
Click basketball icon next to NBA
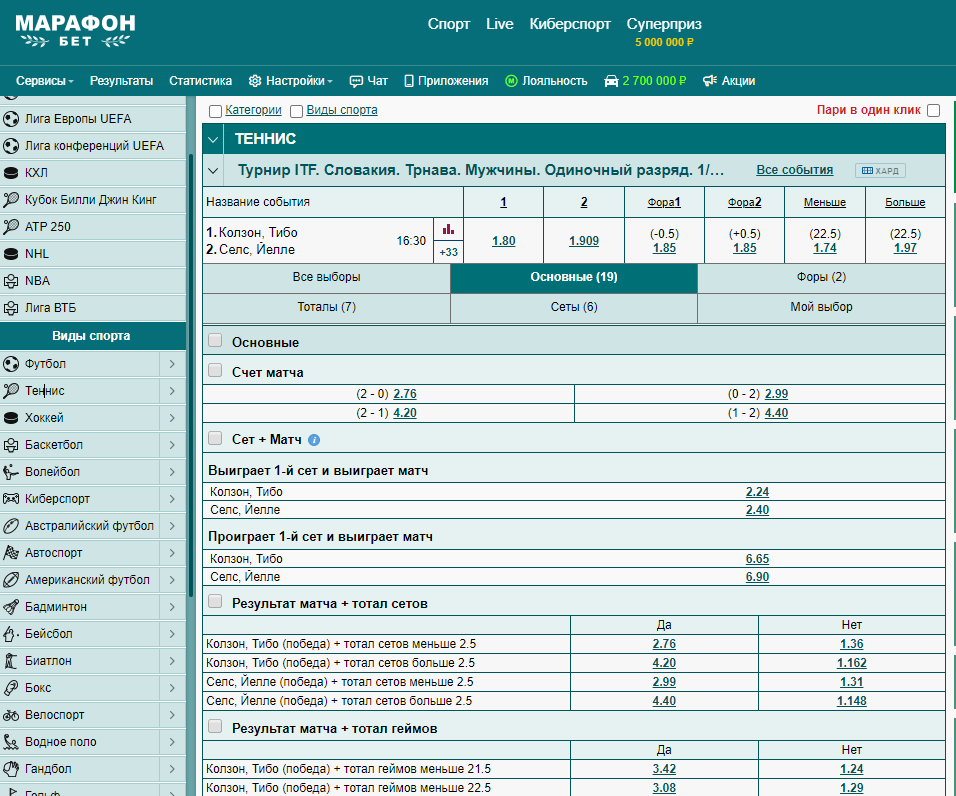point(11,281)
